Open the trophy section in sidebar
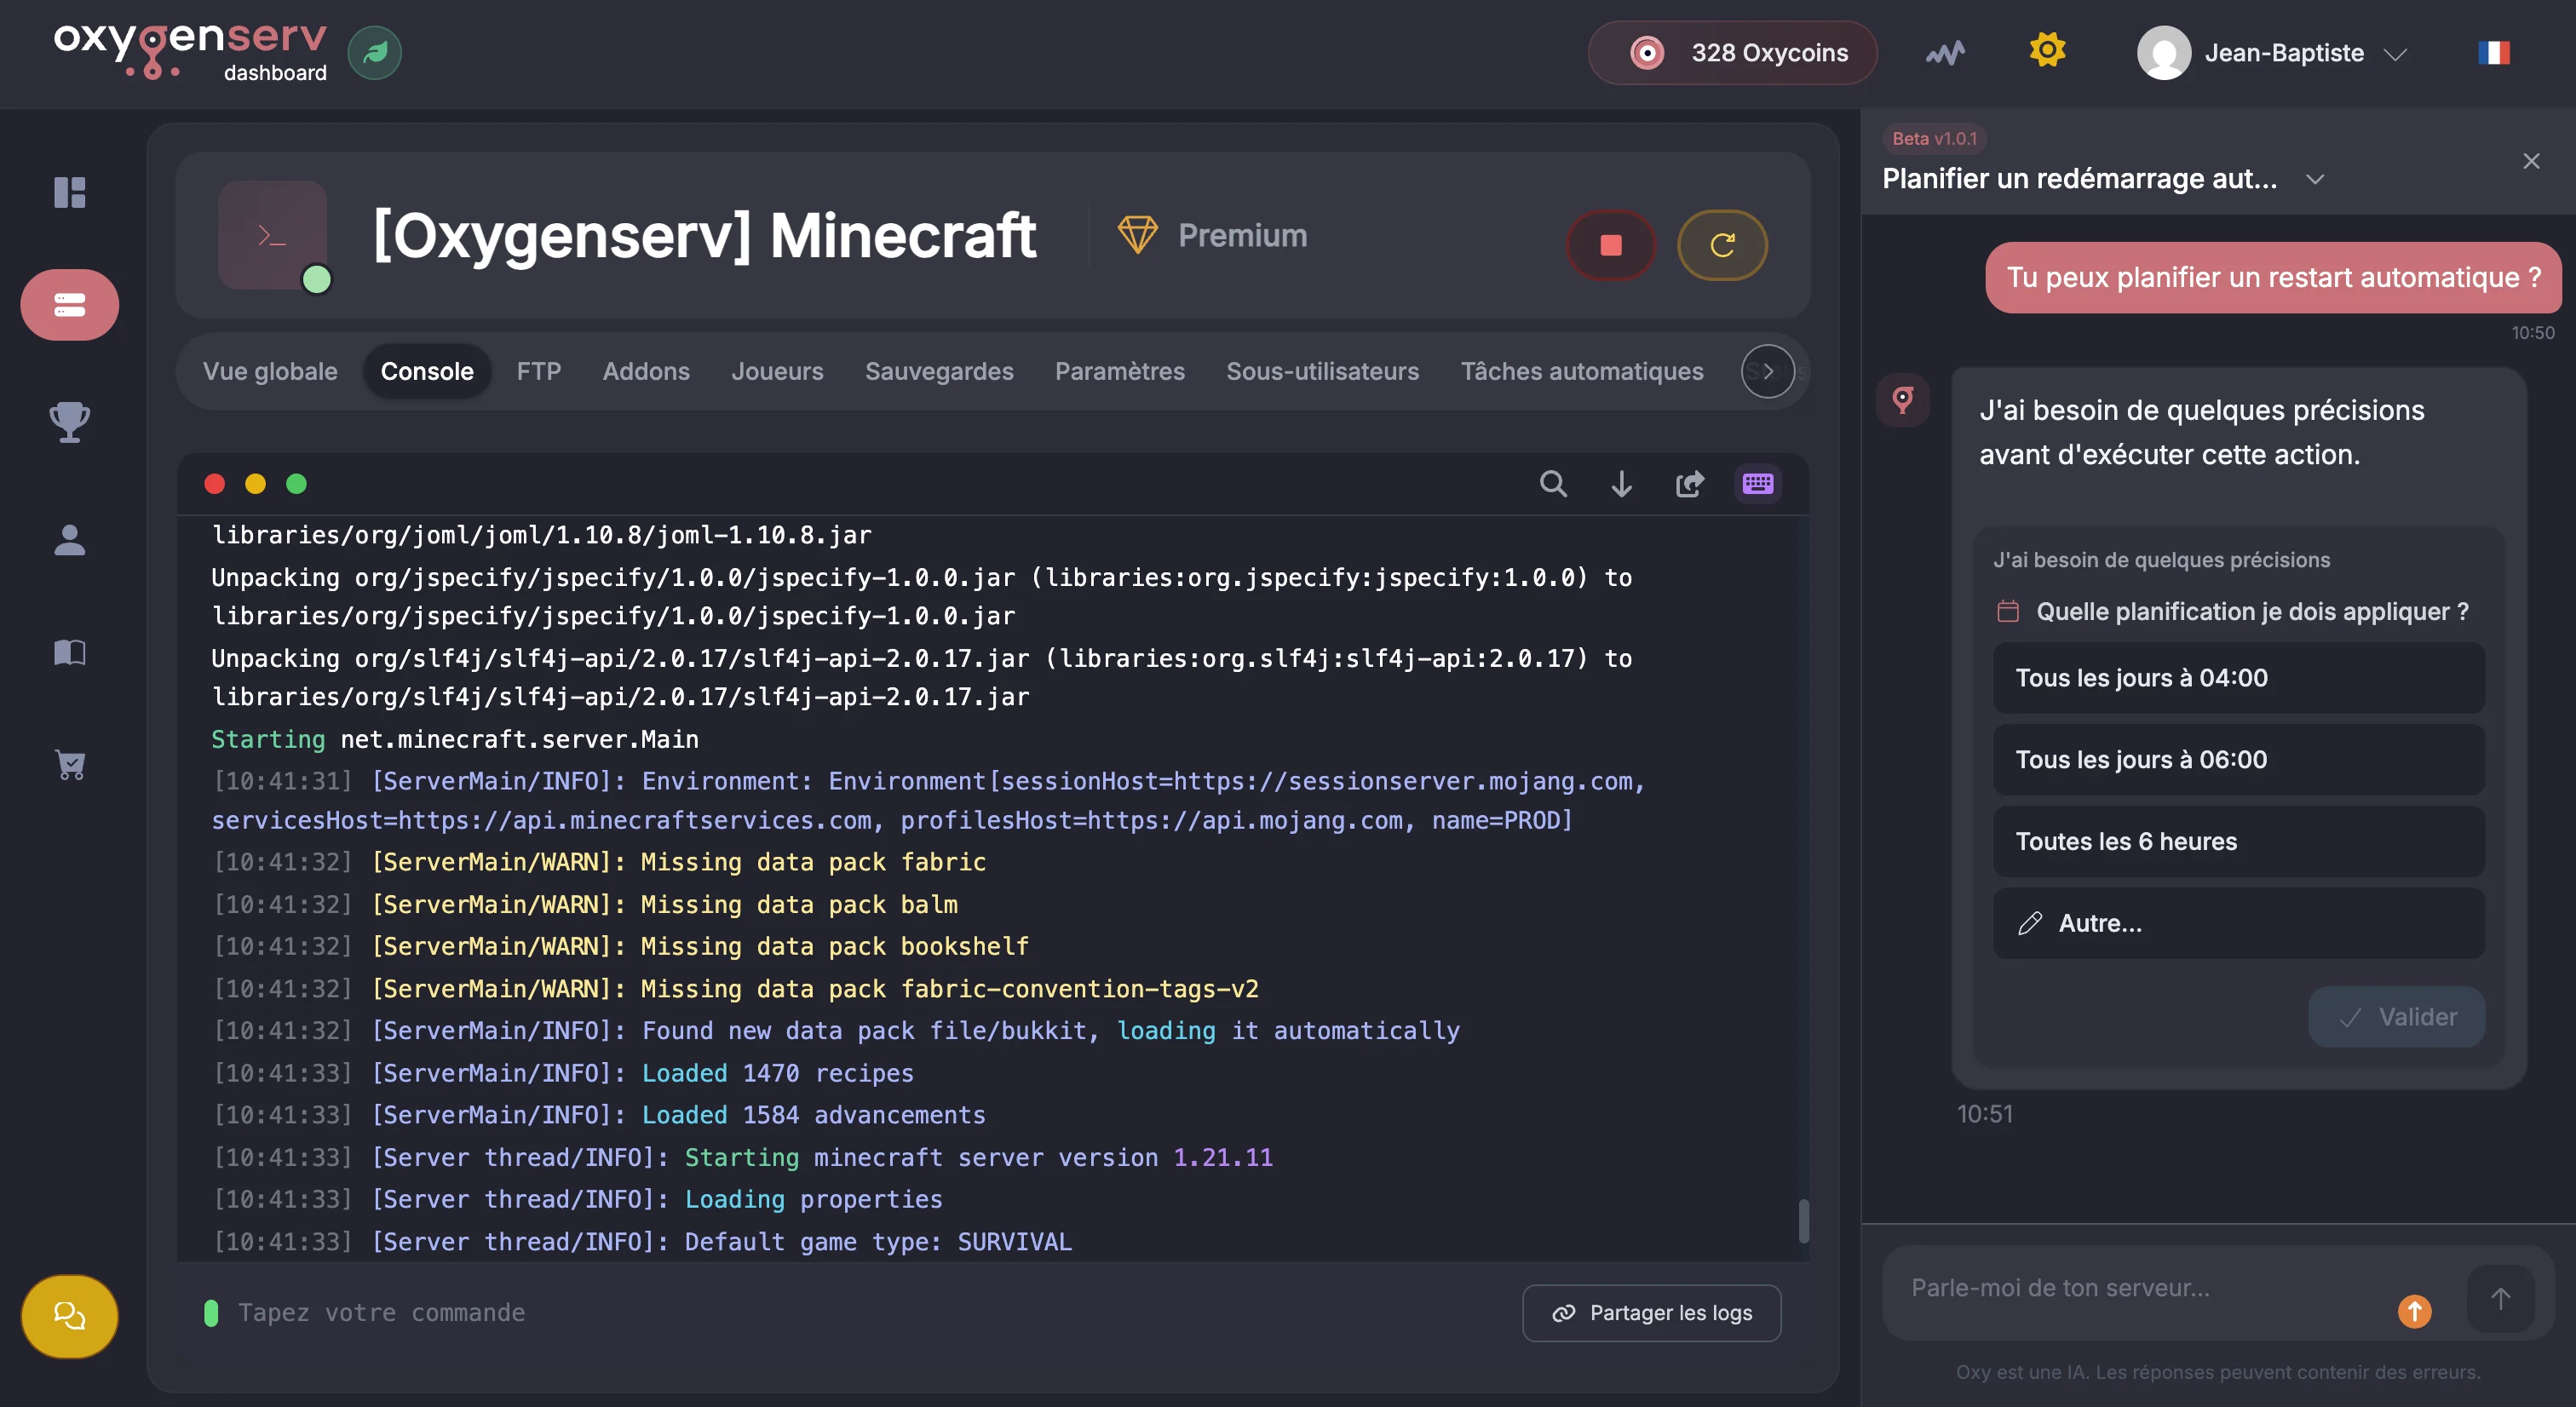The height and width of the screenshot is (1407, 2576). click(x=69, y=421)
